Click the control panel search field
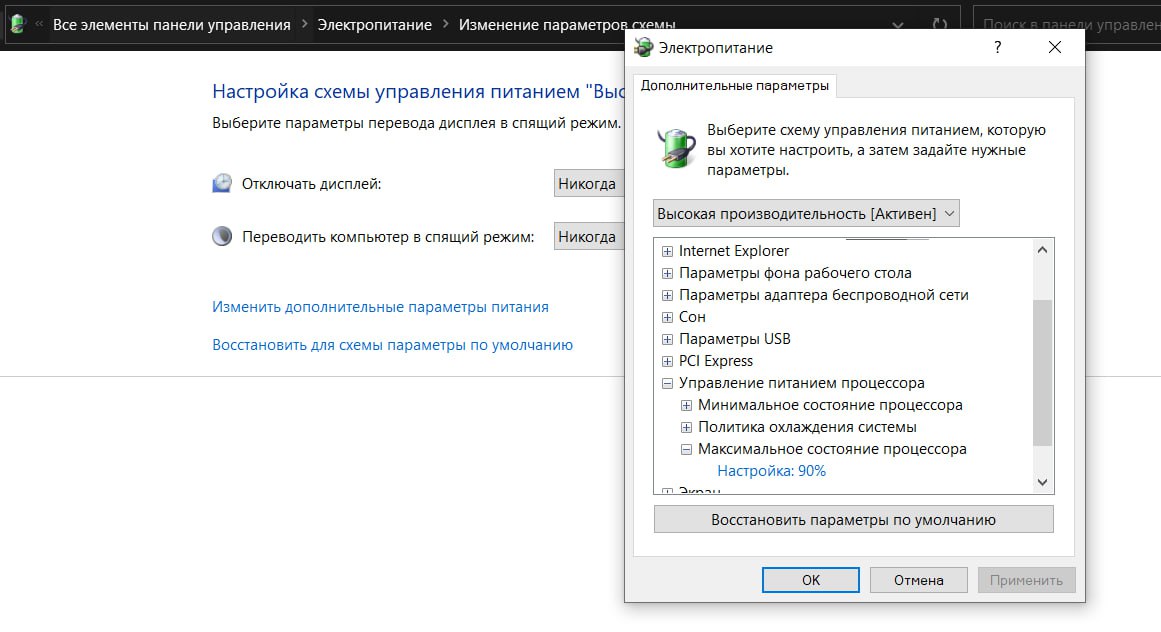The height and width of the screenshot is (632, 1161). point(1065,24)
